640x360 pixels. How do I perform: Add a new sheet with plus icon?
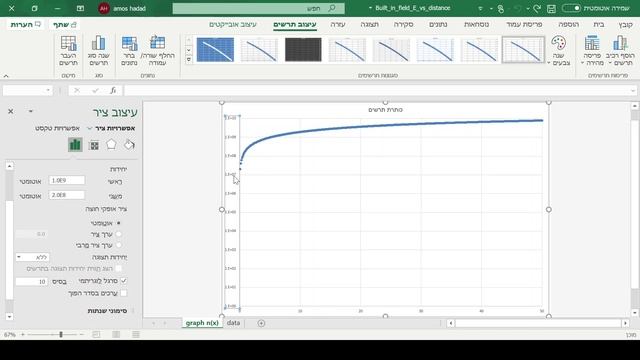pos(261,323)
